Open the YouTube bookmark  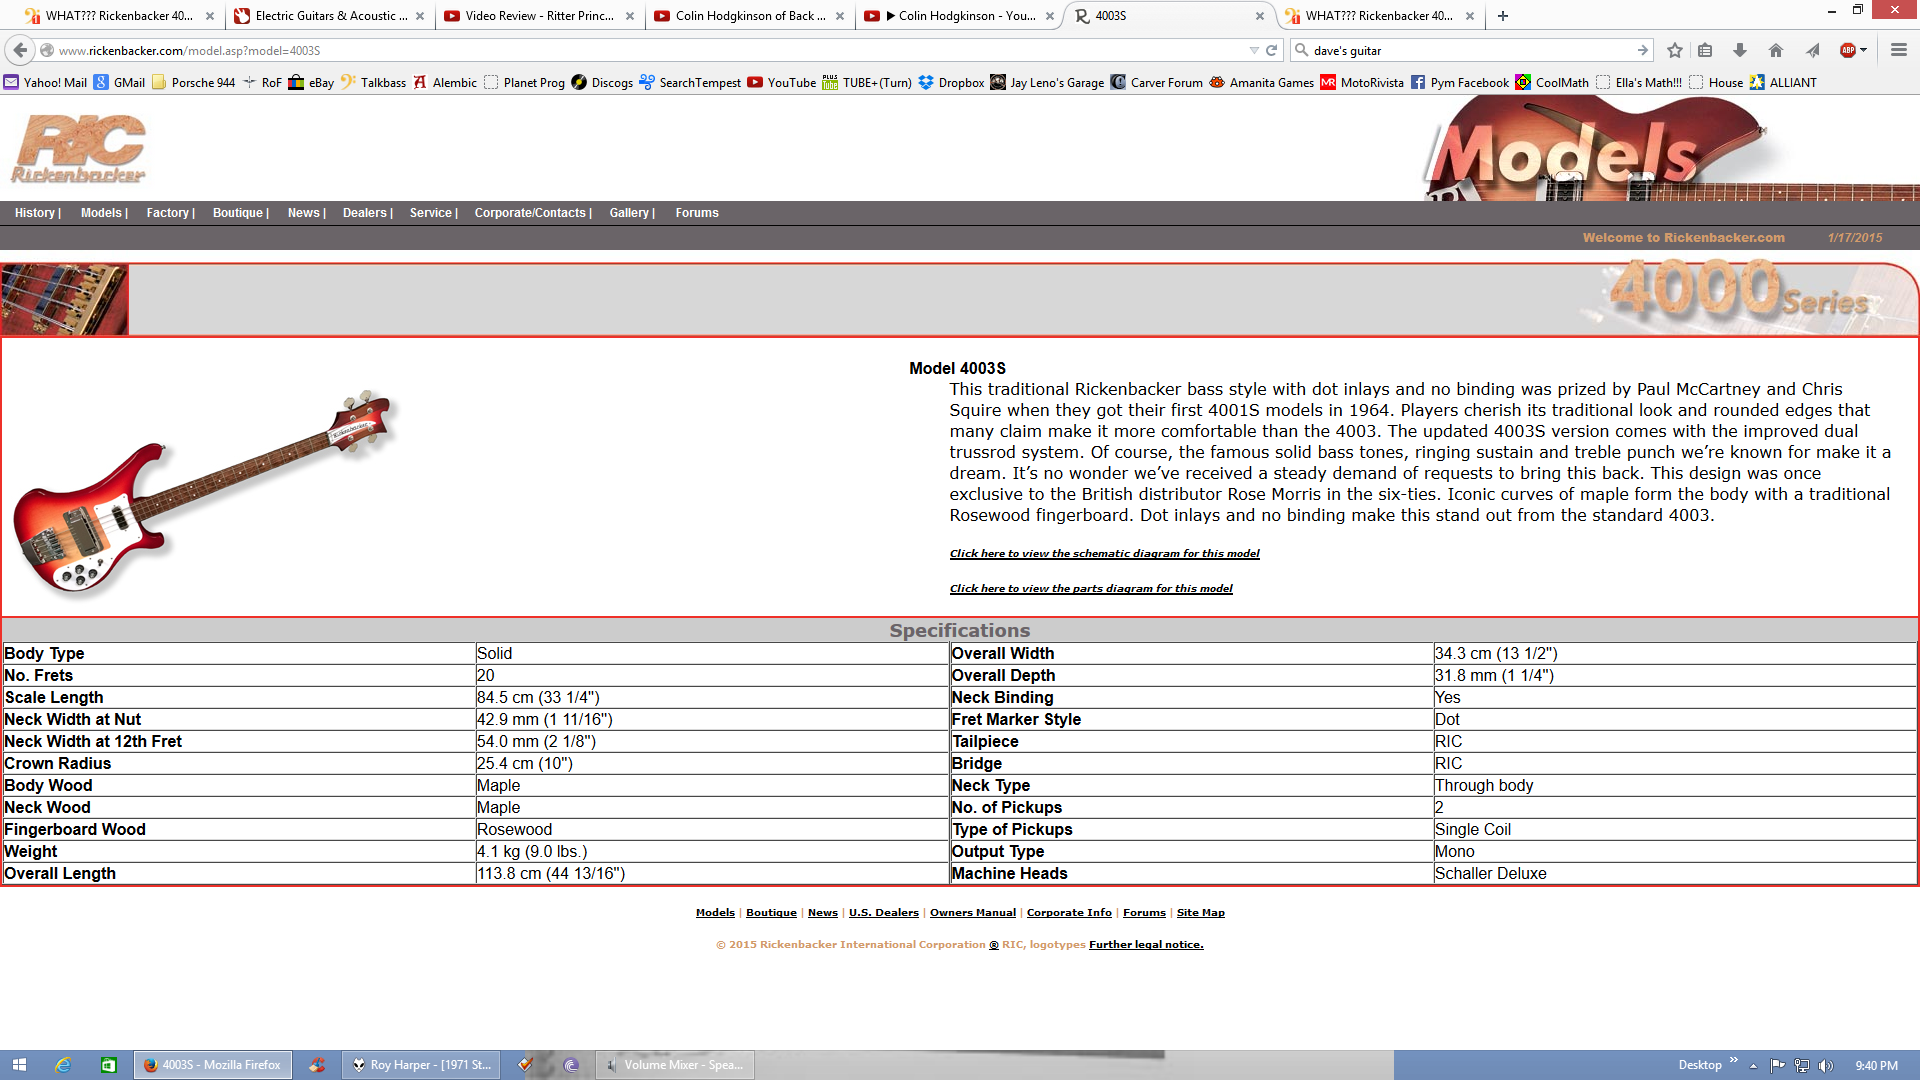tap(781, 83)
